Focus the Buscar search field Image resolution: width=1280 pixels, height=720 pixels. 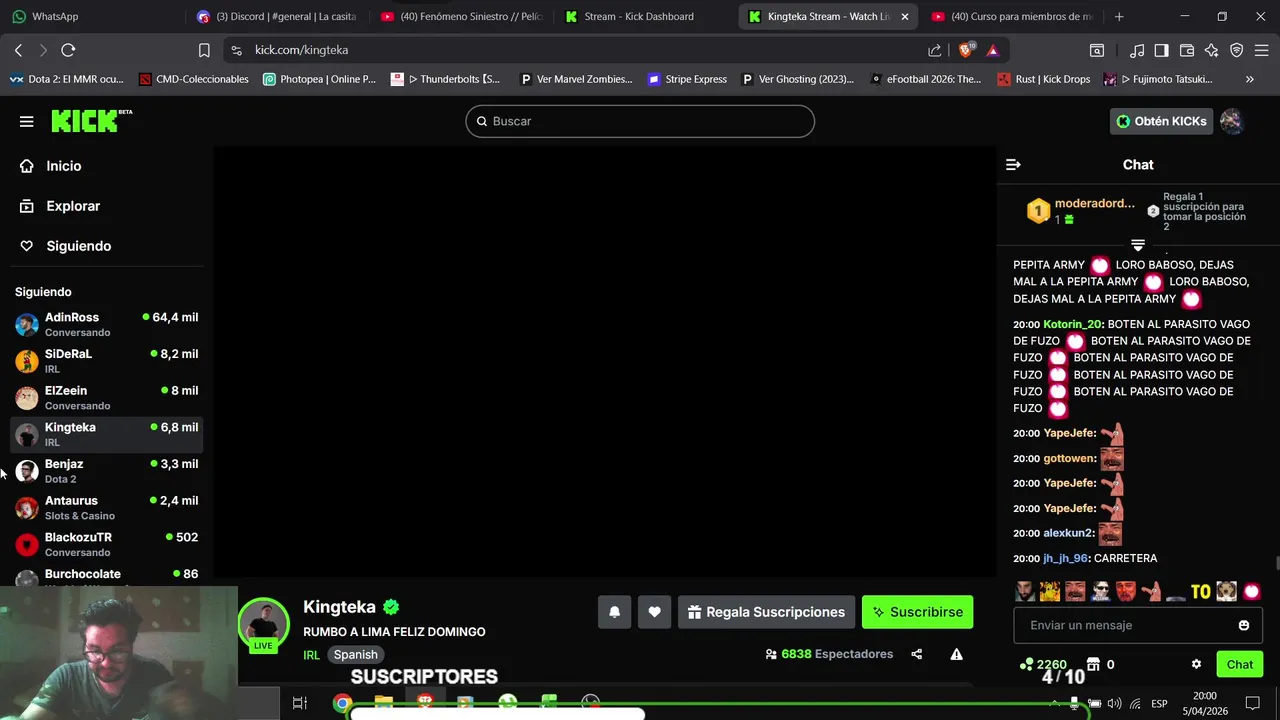640,121
